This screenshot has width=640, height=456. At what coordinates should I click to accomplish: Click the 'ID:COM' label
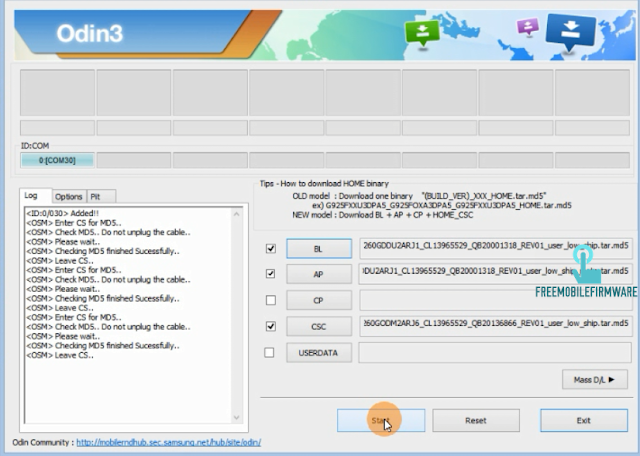tap(35, 146)
